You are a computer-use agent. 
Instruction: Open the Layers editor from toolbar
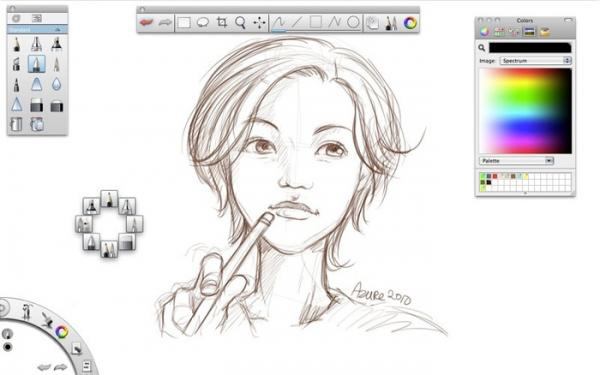coord(372,23)
